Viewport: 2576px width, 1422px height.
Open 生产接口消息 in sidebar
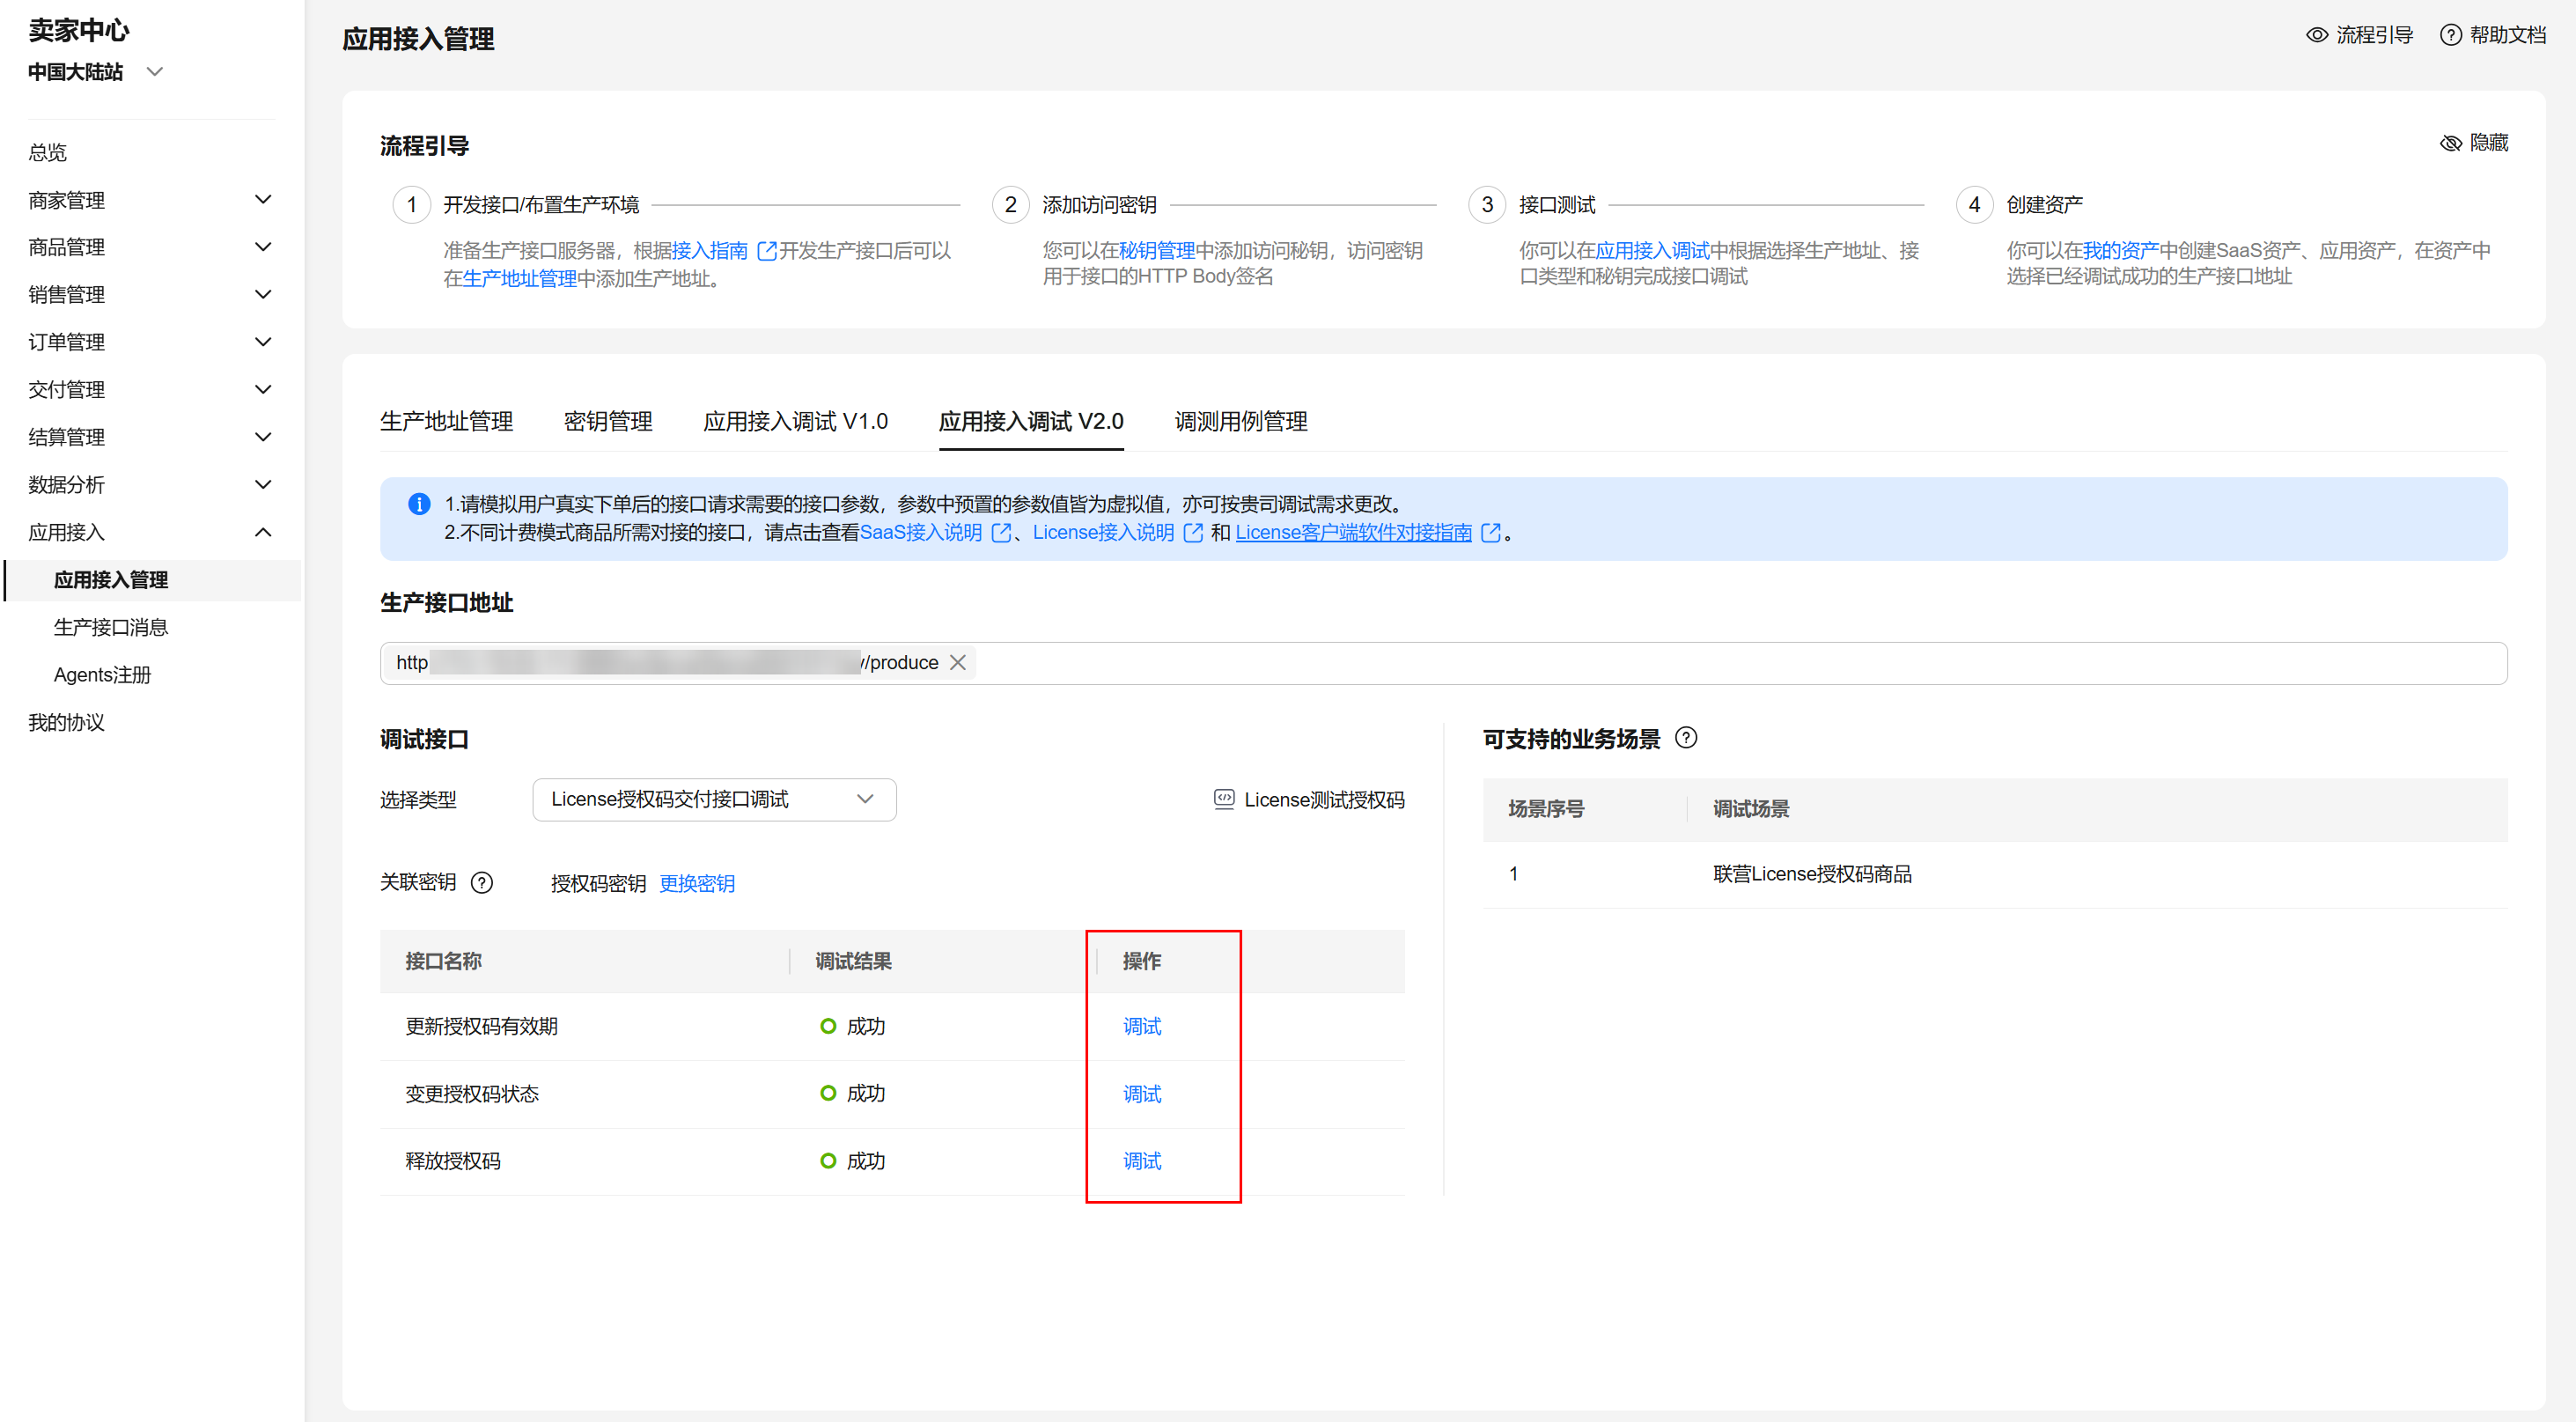[110, 627]
